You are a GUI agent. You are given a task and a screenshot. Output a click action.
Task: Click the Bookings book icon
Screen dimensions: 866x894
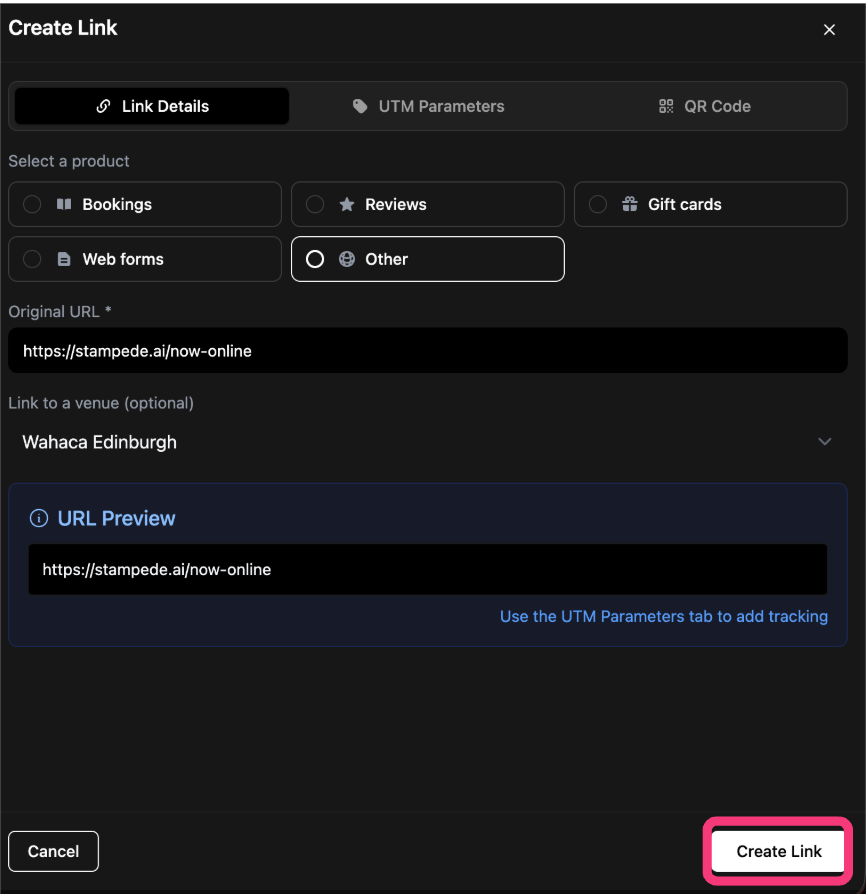click(64, 204)
